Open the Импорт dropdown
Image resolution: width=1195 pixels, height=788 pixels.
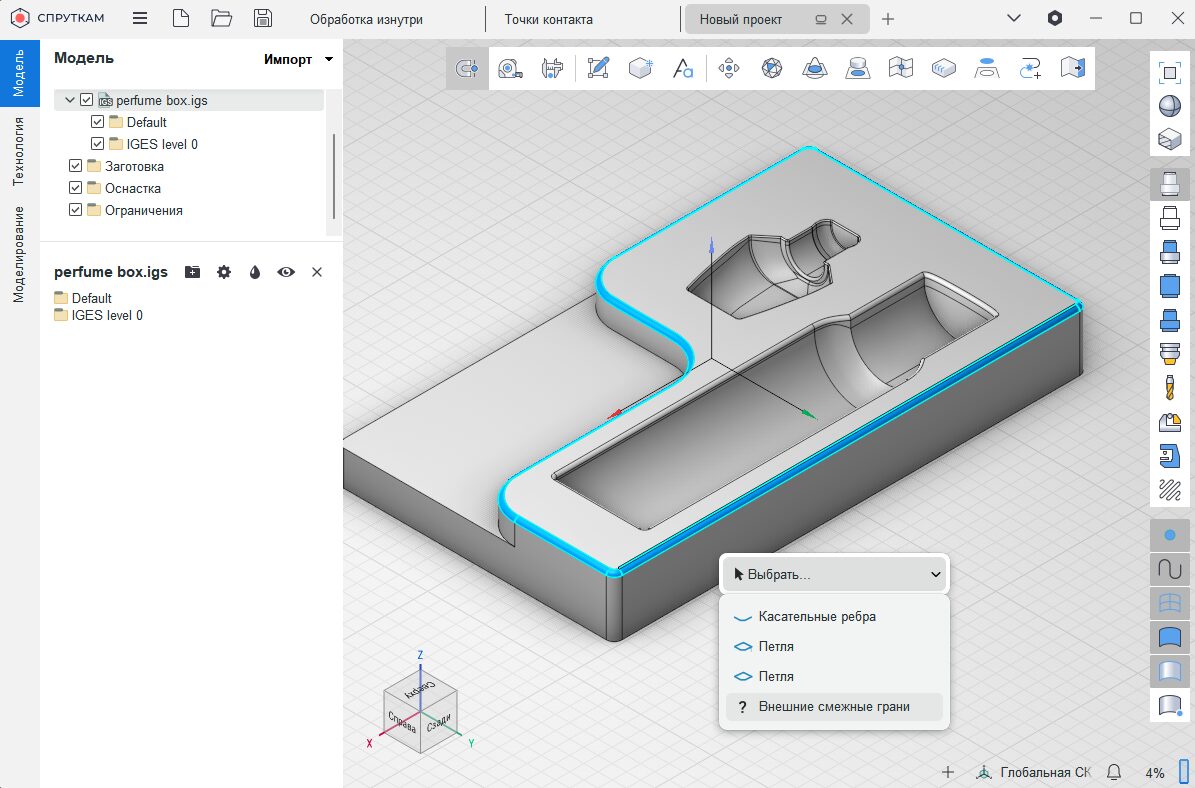click(298, 60)
